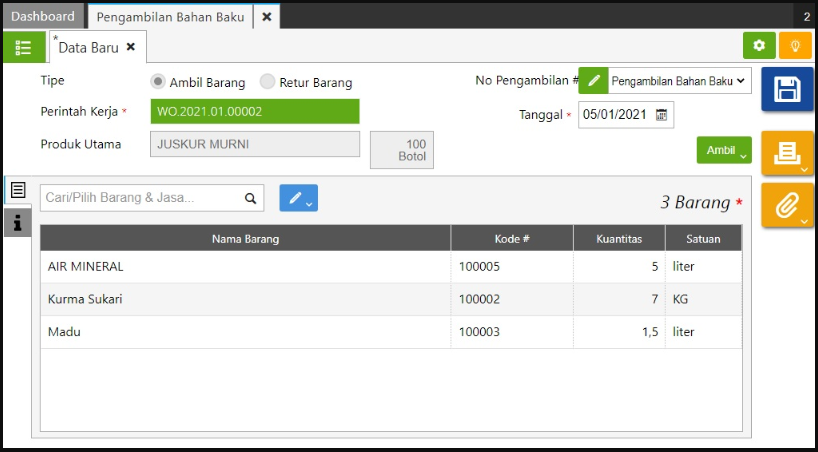
Task: Open the blue pencil edit dropdown
Action: [x=298, y=198]
